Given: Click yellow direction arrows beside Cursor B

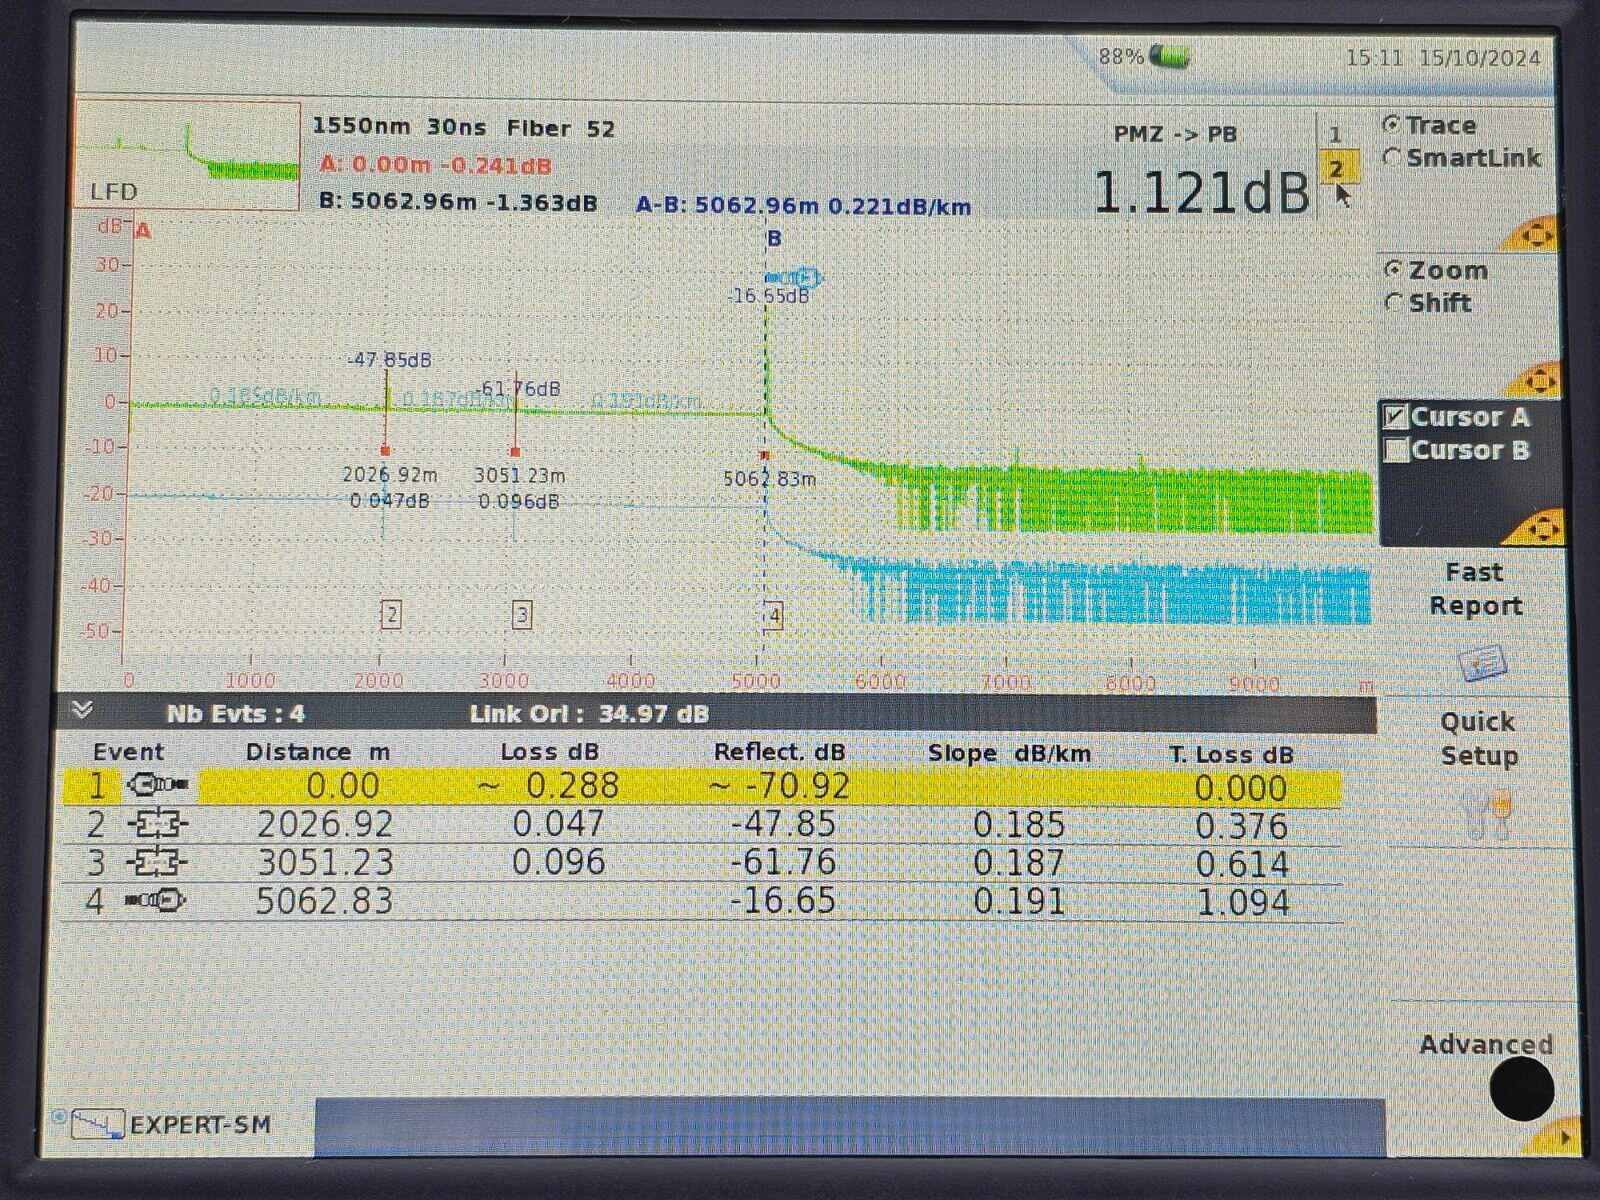Looking at the screenshot, I should (x=1538, y=527).
